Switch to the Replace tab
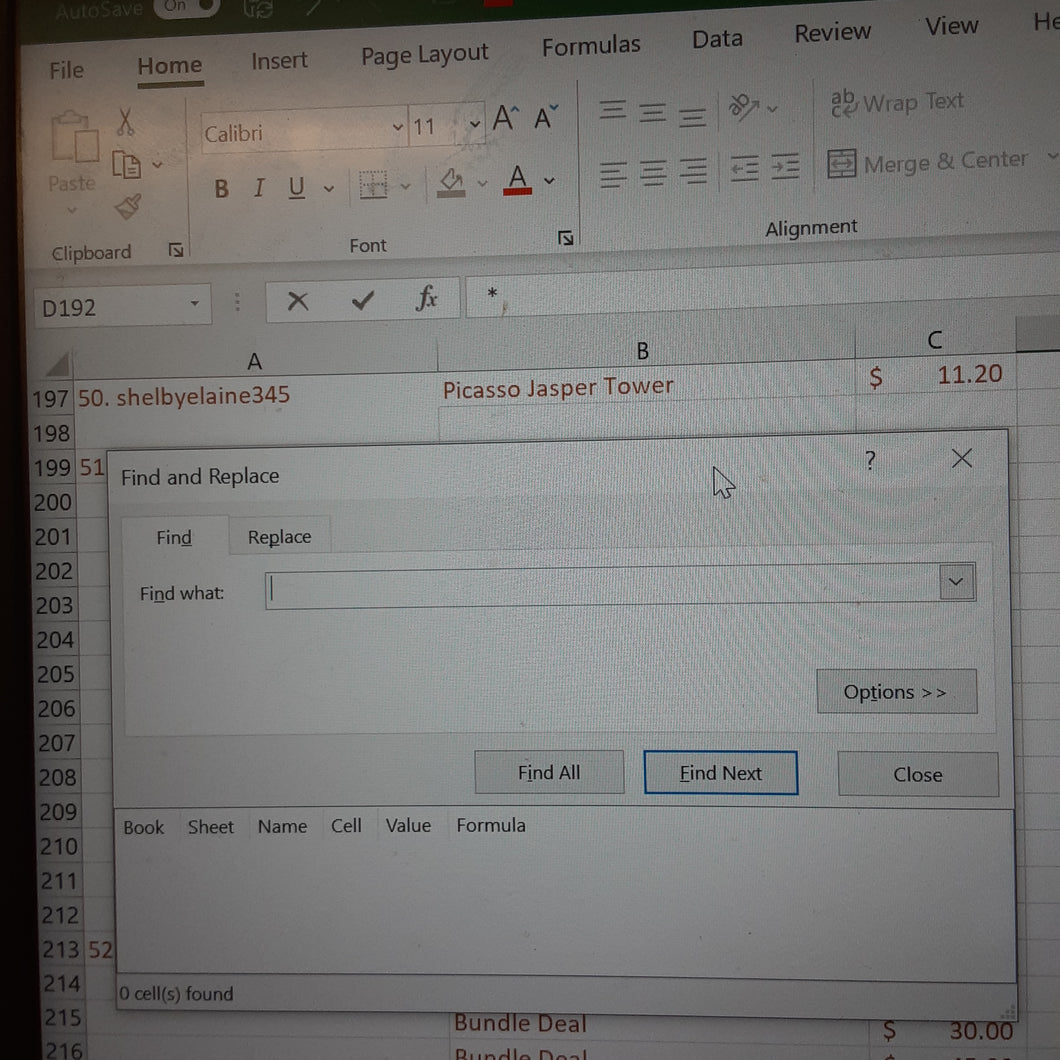This screenshot has height=1060, width=1060. 279,537
